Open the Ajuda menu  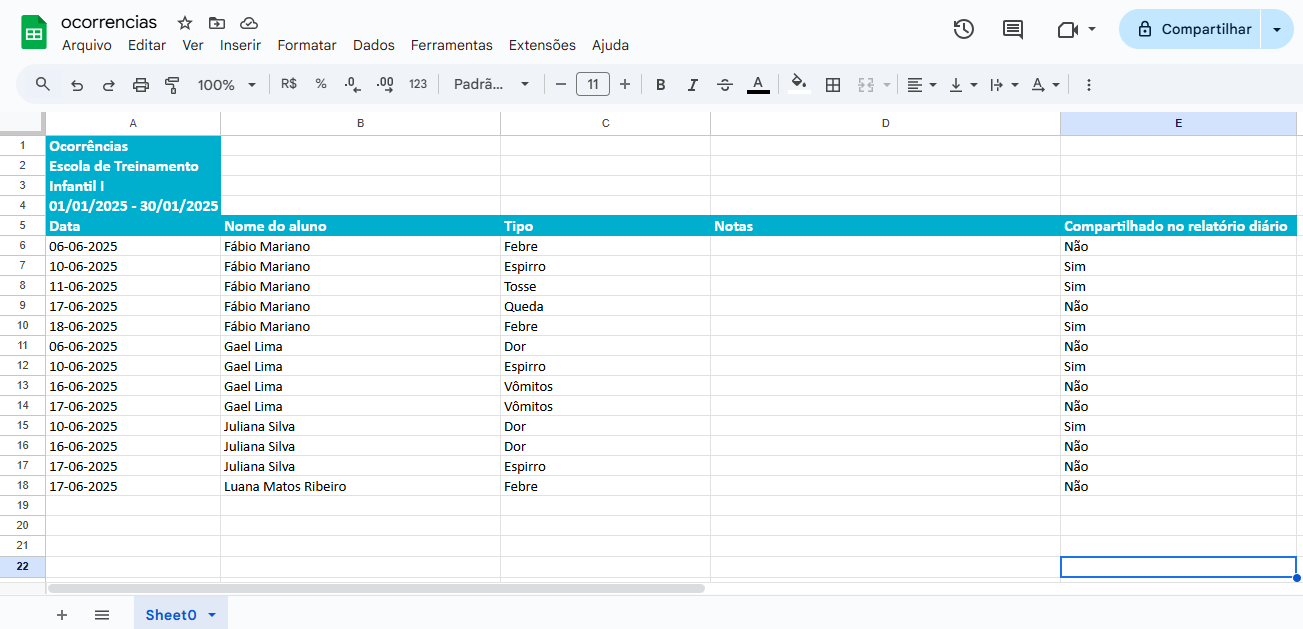(610, 45)
